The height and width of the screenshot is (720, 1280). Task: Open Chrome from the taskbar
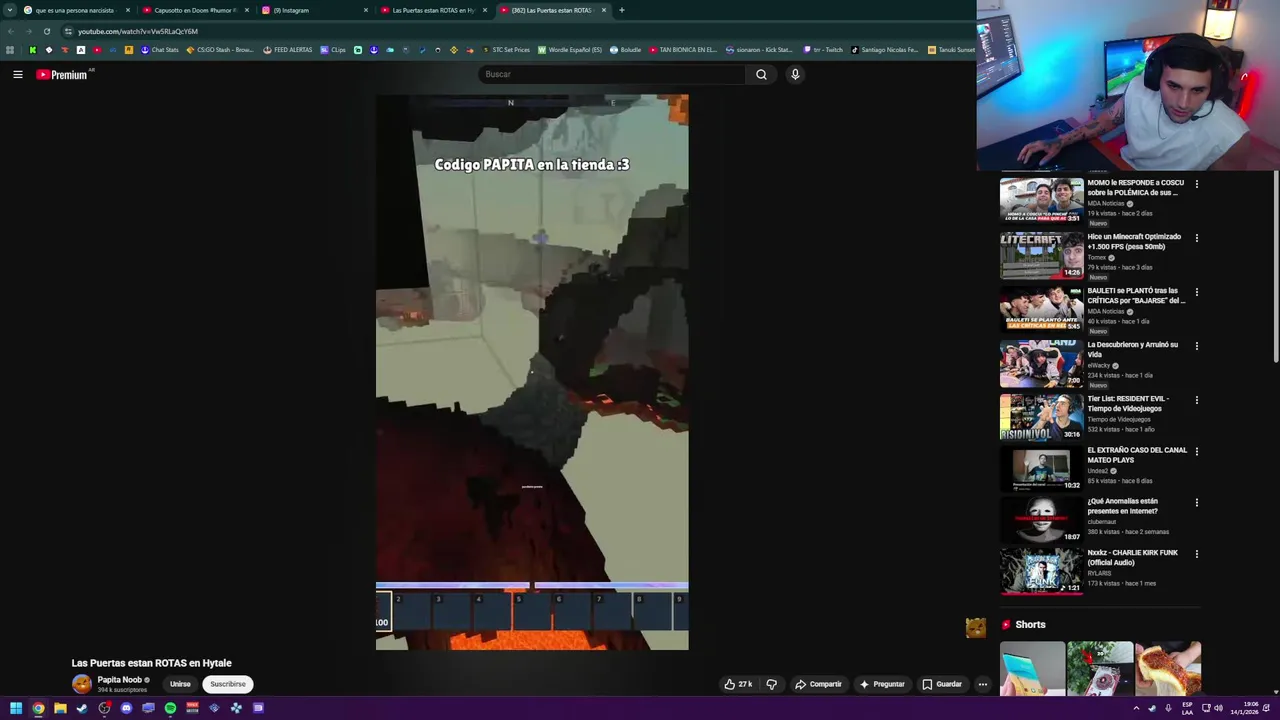[x=38, y=708]
